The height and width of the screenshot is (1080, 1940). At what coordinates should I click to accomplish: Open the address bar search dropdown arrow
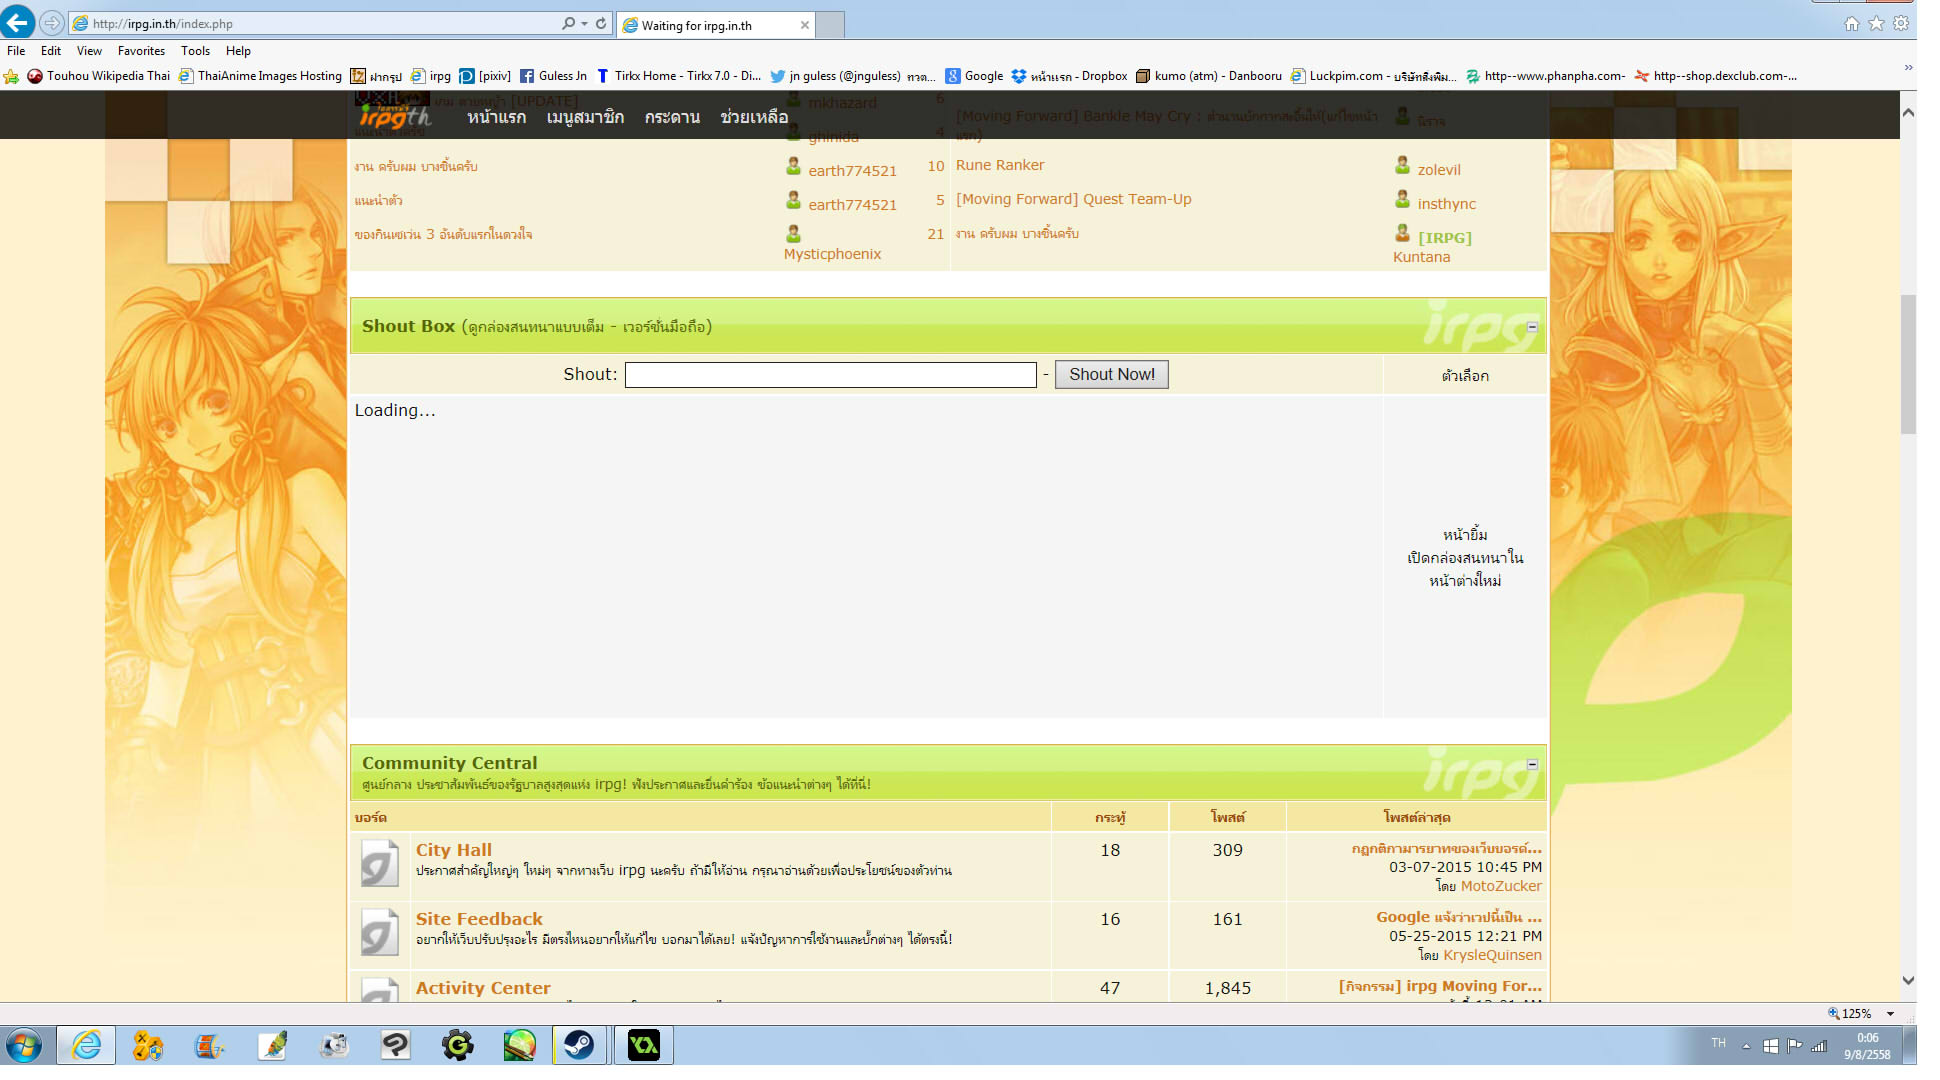[x=584, y=23]
